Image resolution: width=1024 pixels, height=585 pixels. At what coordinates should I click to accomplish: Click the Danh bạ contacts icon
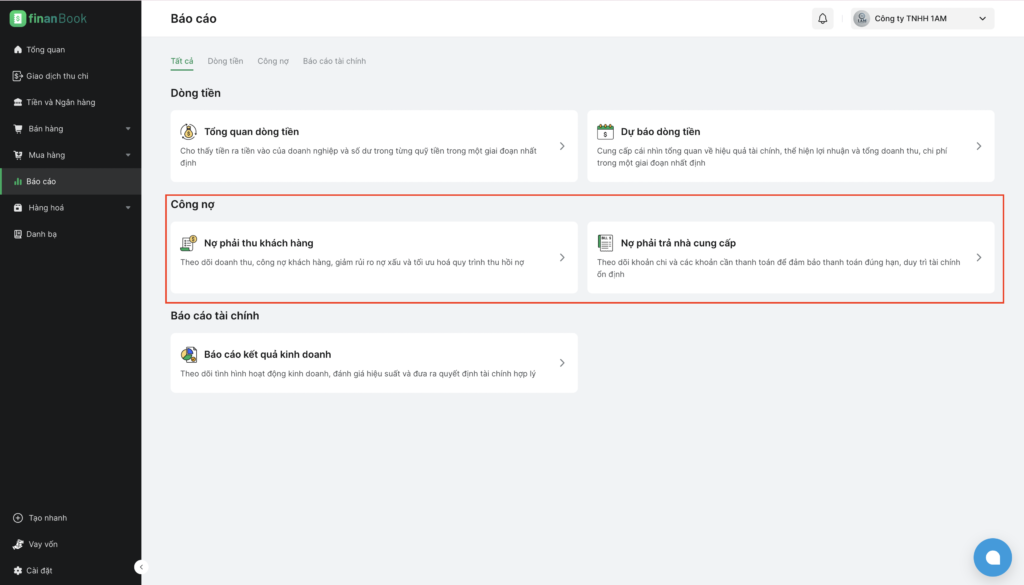[18, 234]
